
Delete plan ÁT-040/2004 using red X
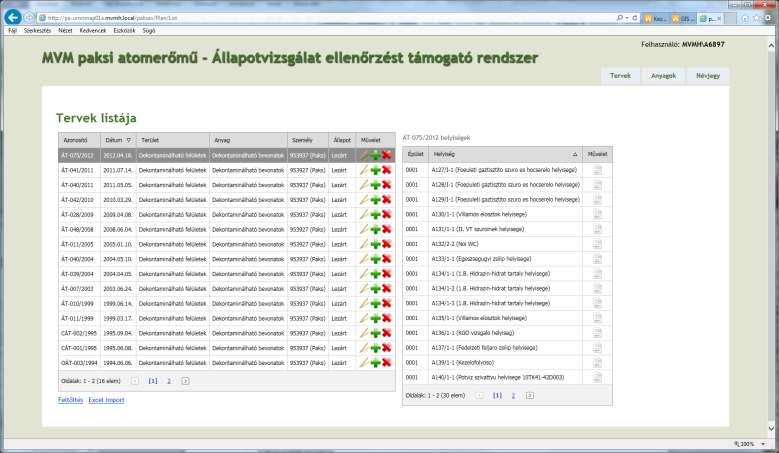[387, 259]
